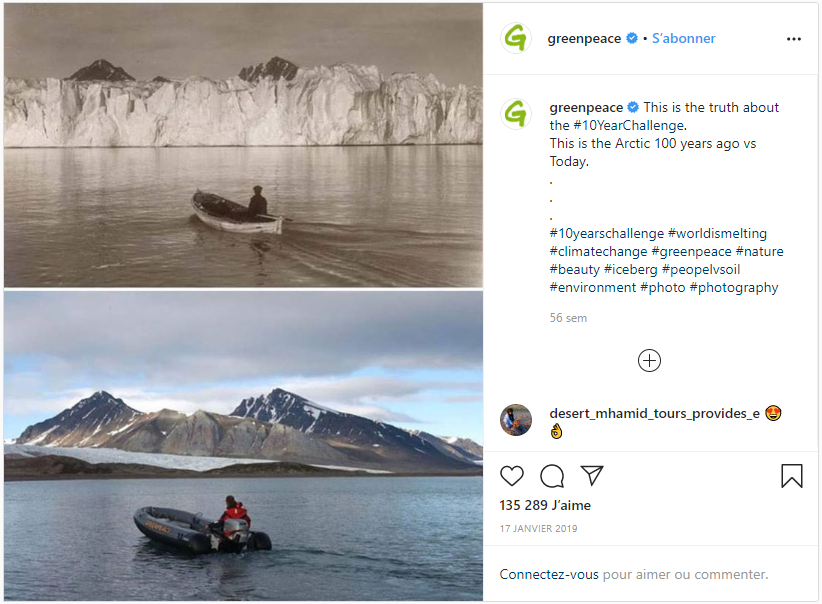View the 135 289 J'aime likes count
This screenshot has height=604, width=822.
pos(544,505)
